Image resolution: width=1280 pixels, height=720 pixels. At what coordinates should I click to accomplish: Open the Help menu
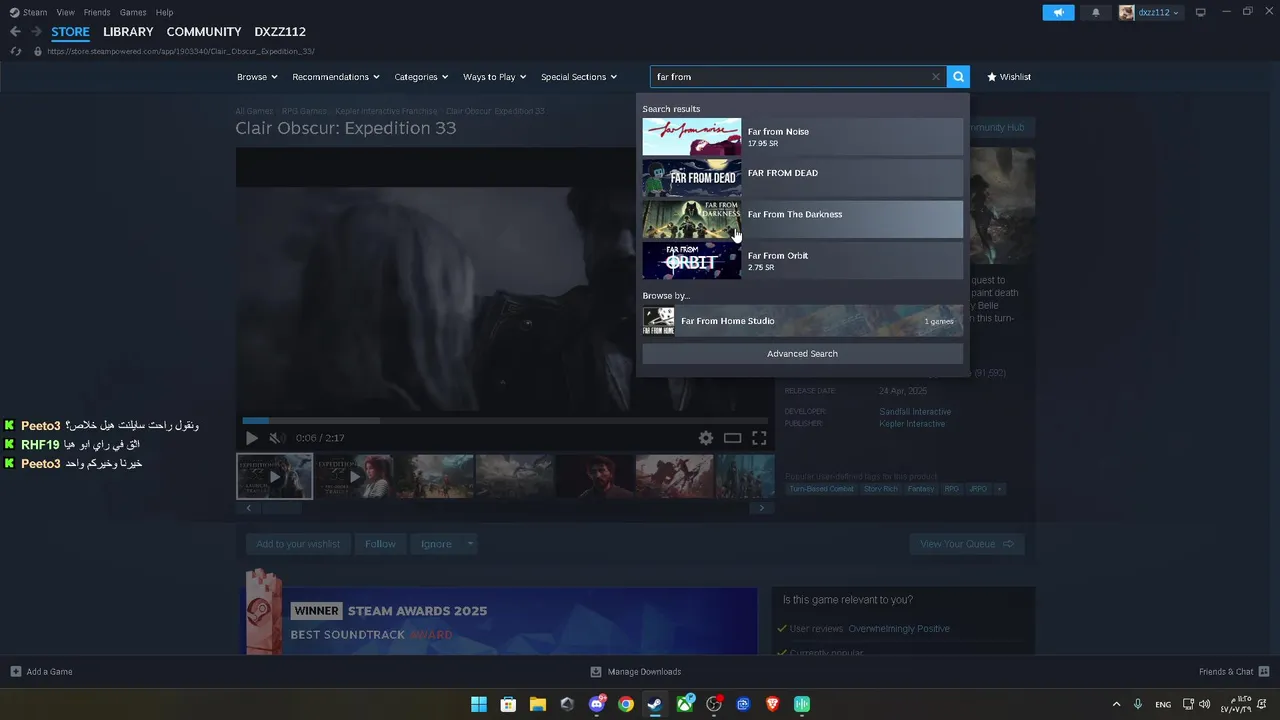coord(165,12)
